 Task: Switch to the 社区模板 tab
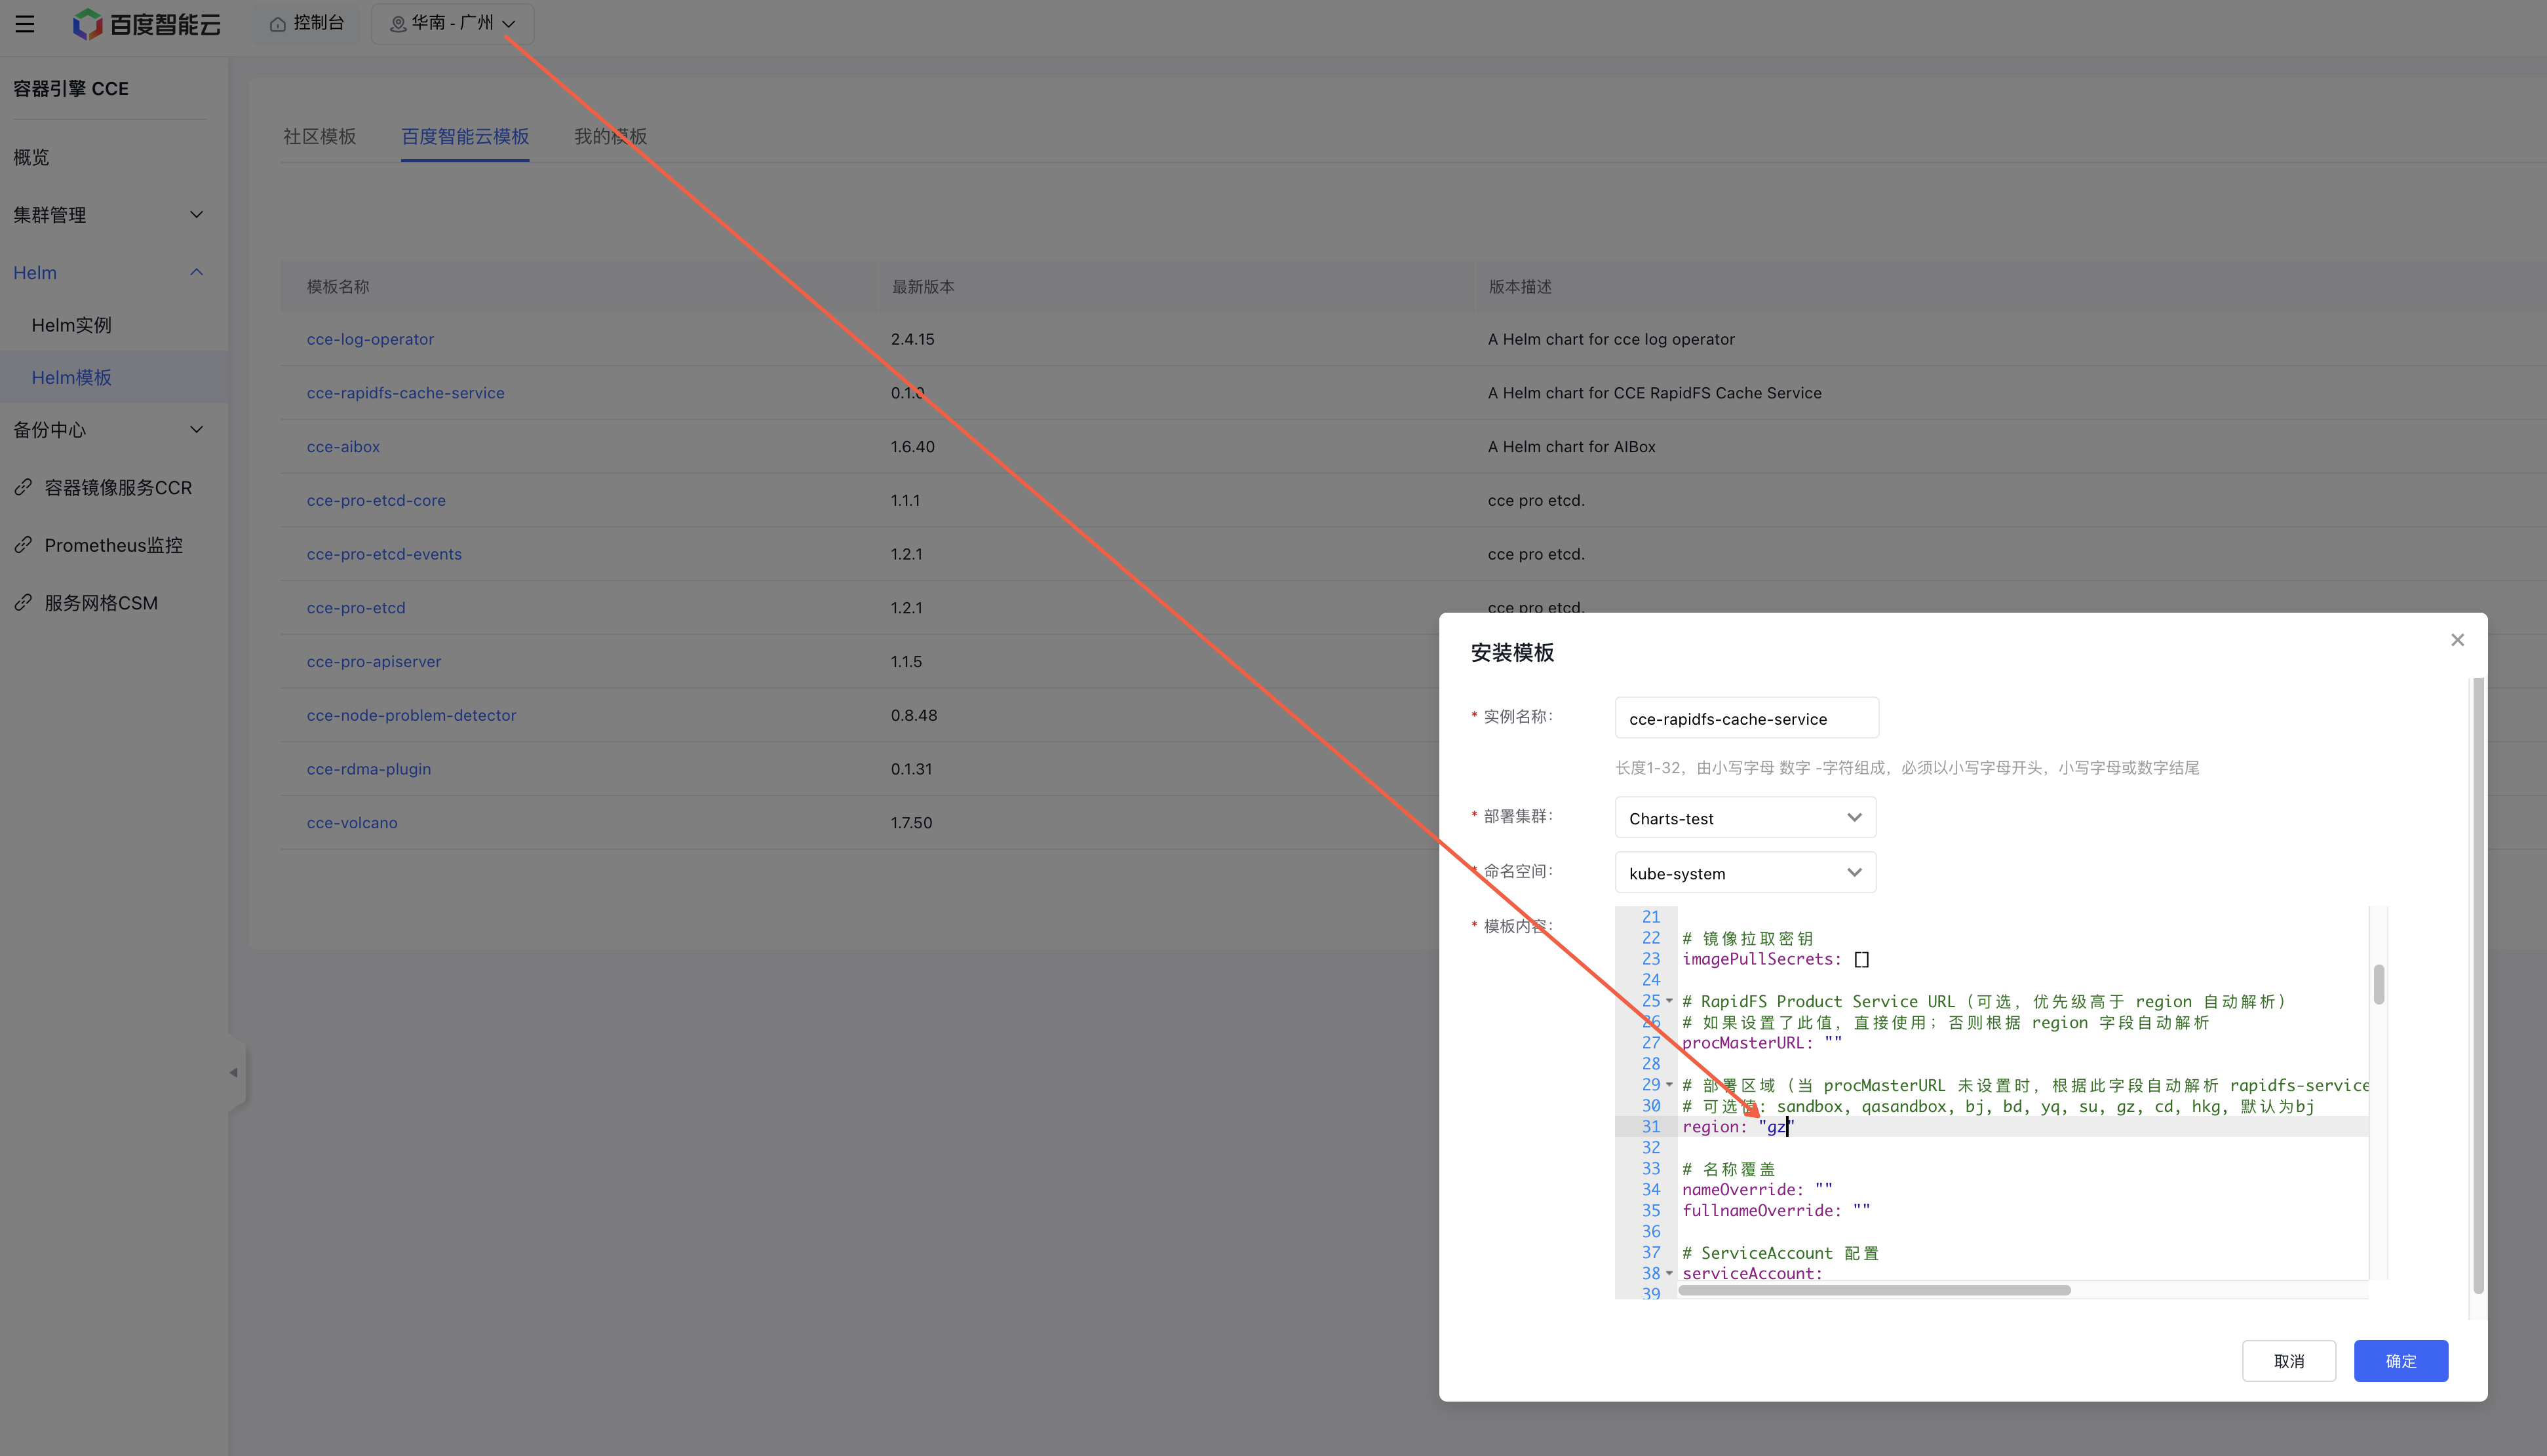[x=319, y=136]
